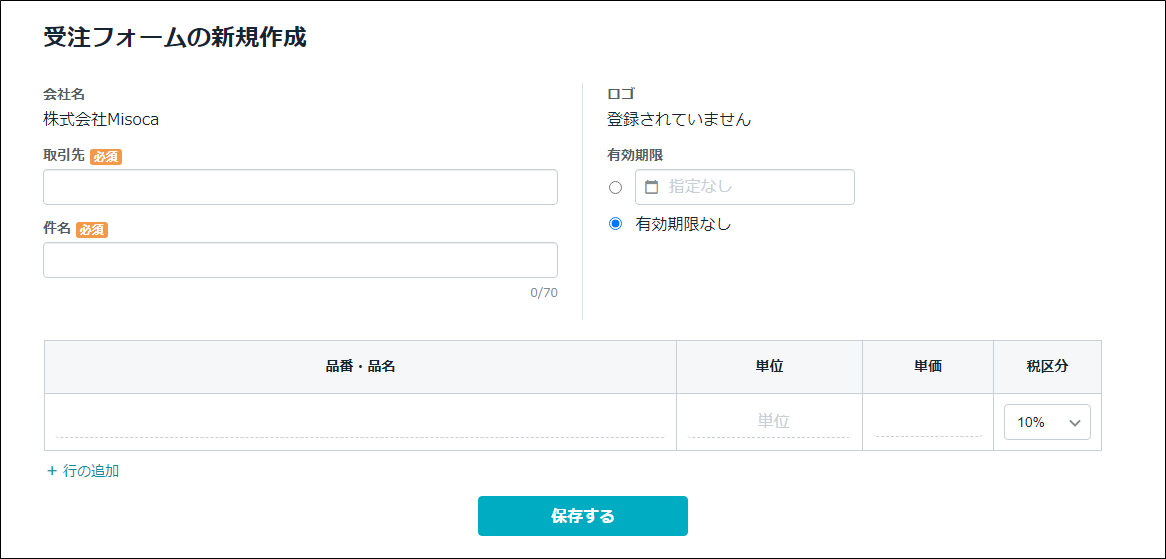
Task: Click the plus icon beside 行の追加
Action: click(x=52, y=471)
